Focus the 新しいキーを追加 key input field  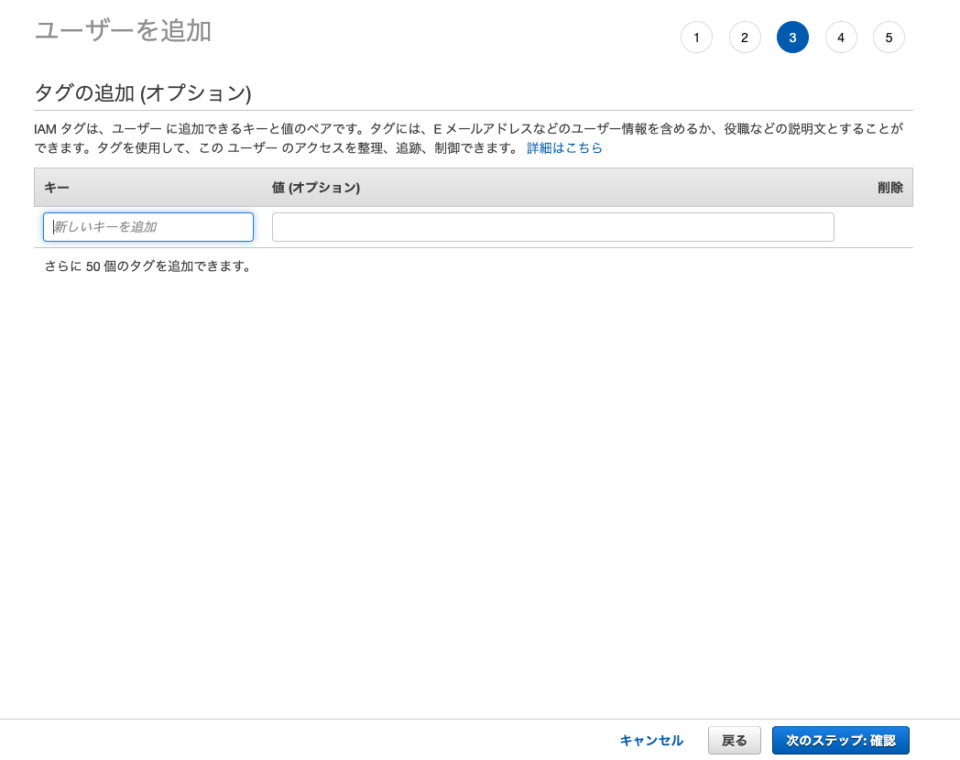tap(148, 227)
